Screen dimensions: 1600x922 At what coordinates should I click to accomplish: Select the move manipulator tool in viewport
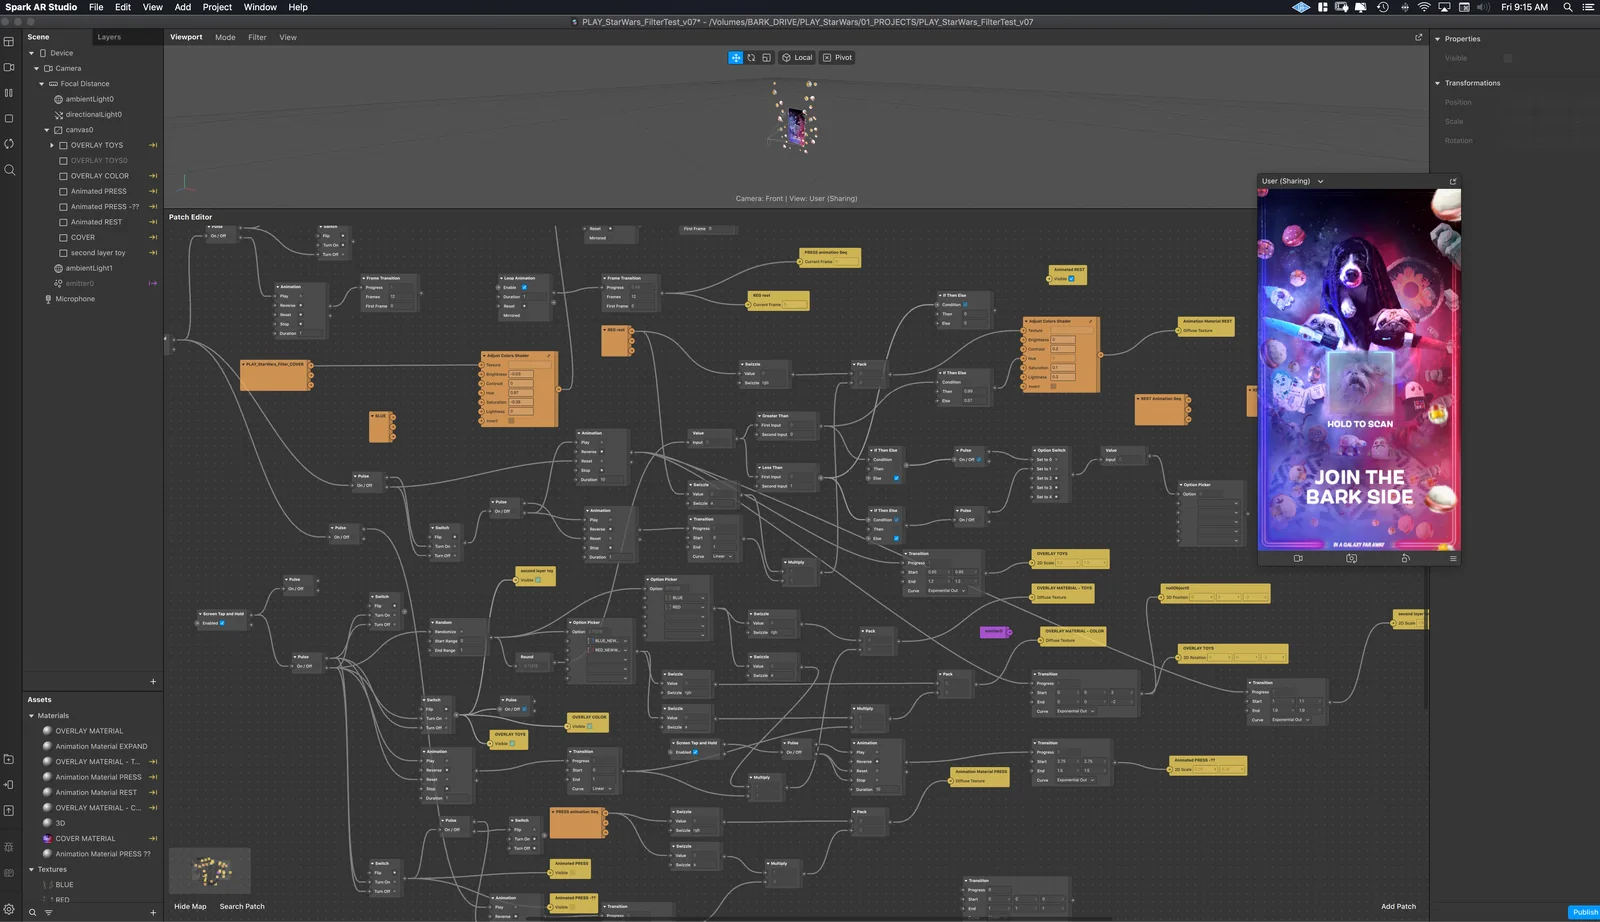tap(736, 58)
